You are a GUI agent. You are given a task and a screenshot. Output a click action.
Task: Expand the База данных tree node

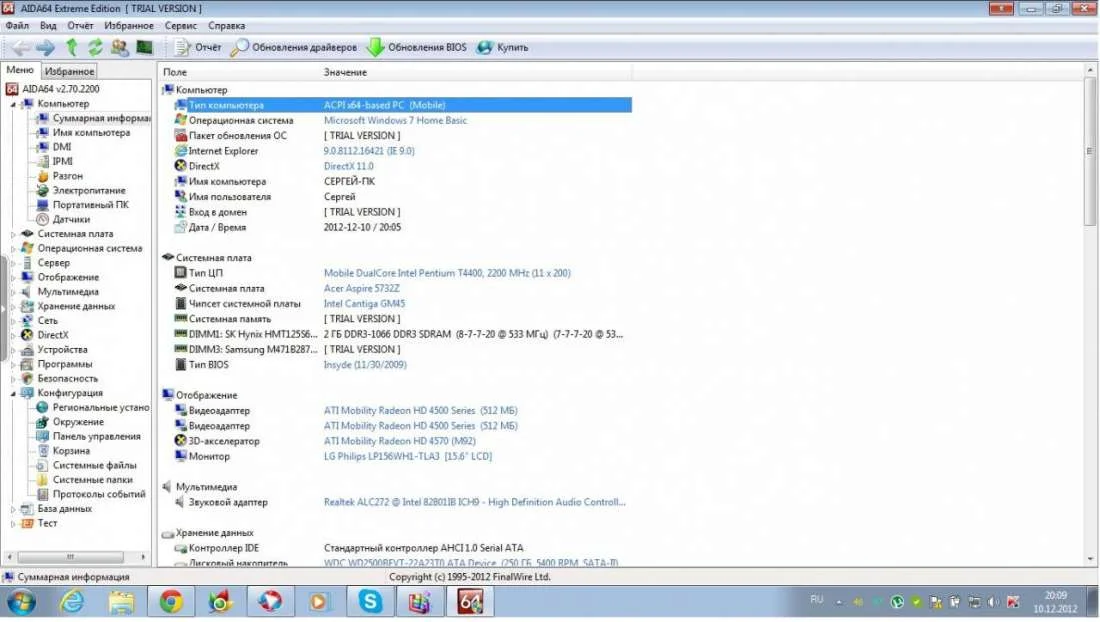tap(13, 509)
